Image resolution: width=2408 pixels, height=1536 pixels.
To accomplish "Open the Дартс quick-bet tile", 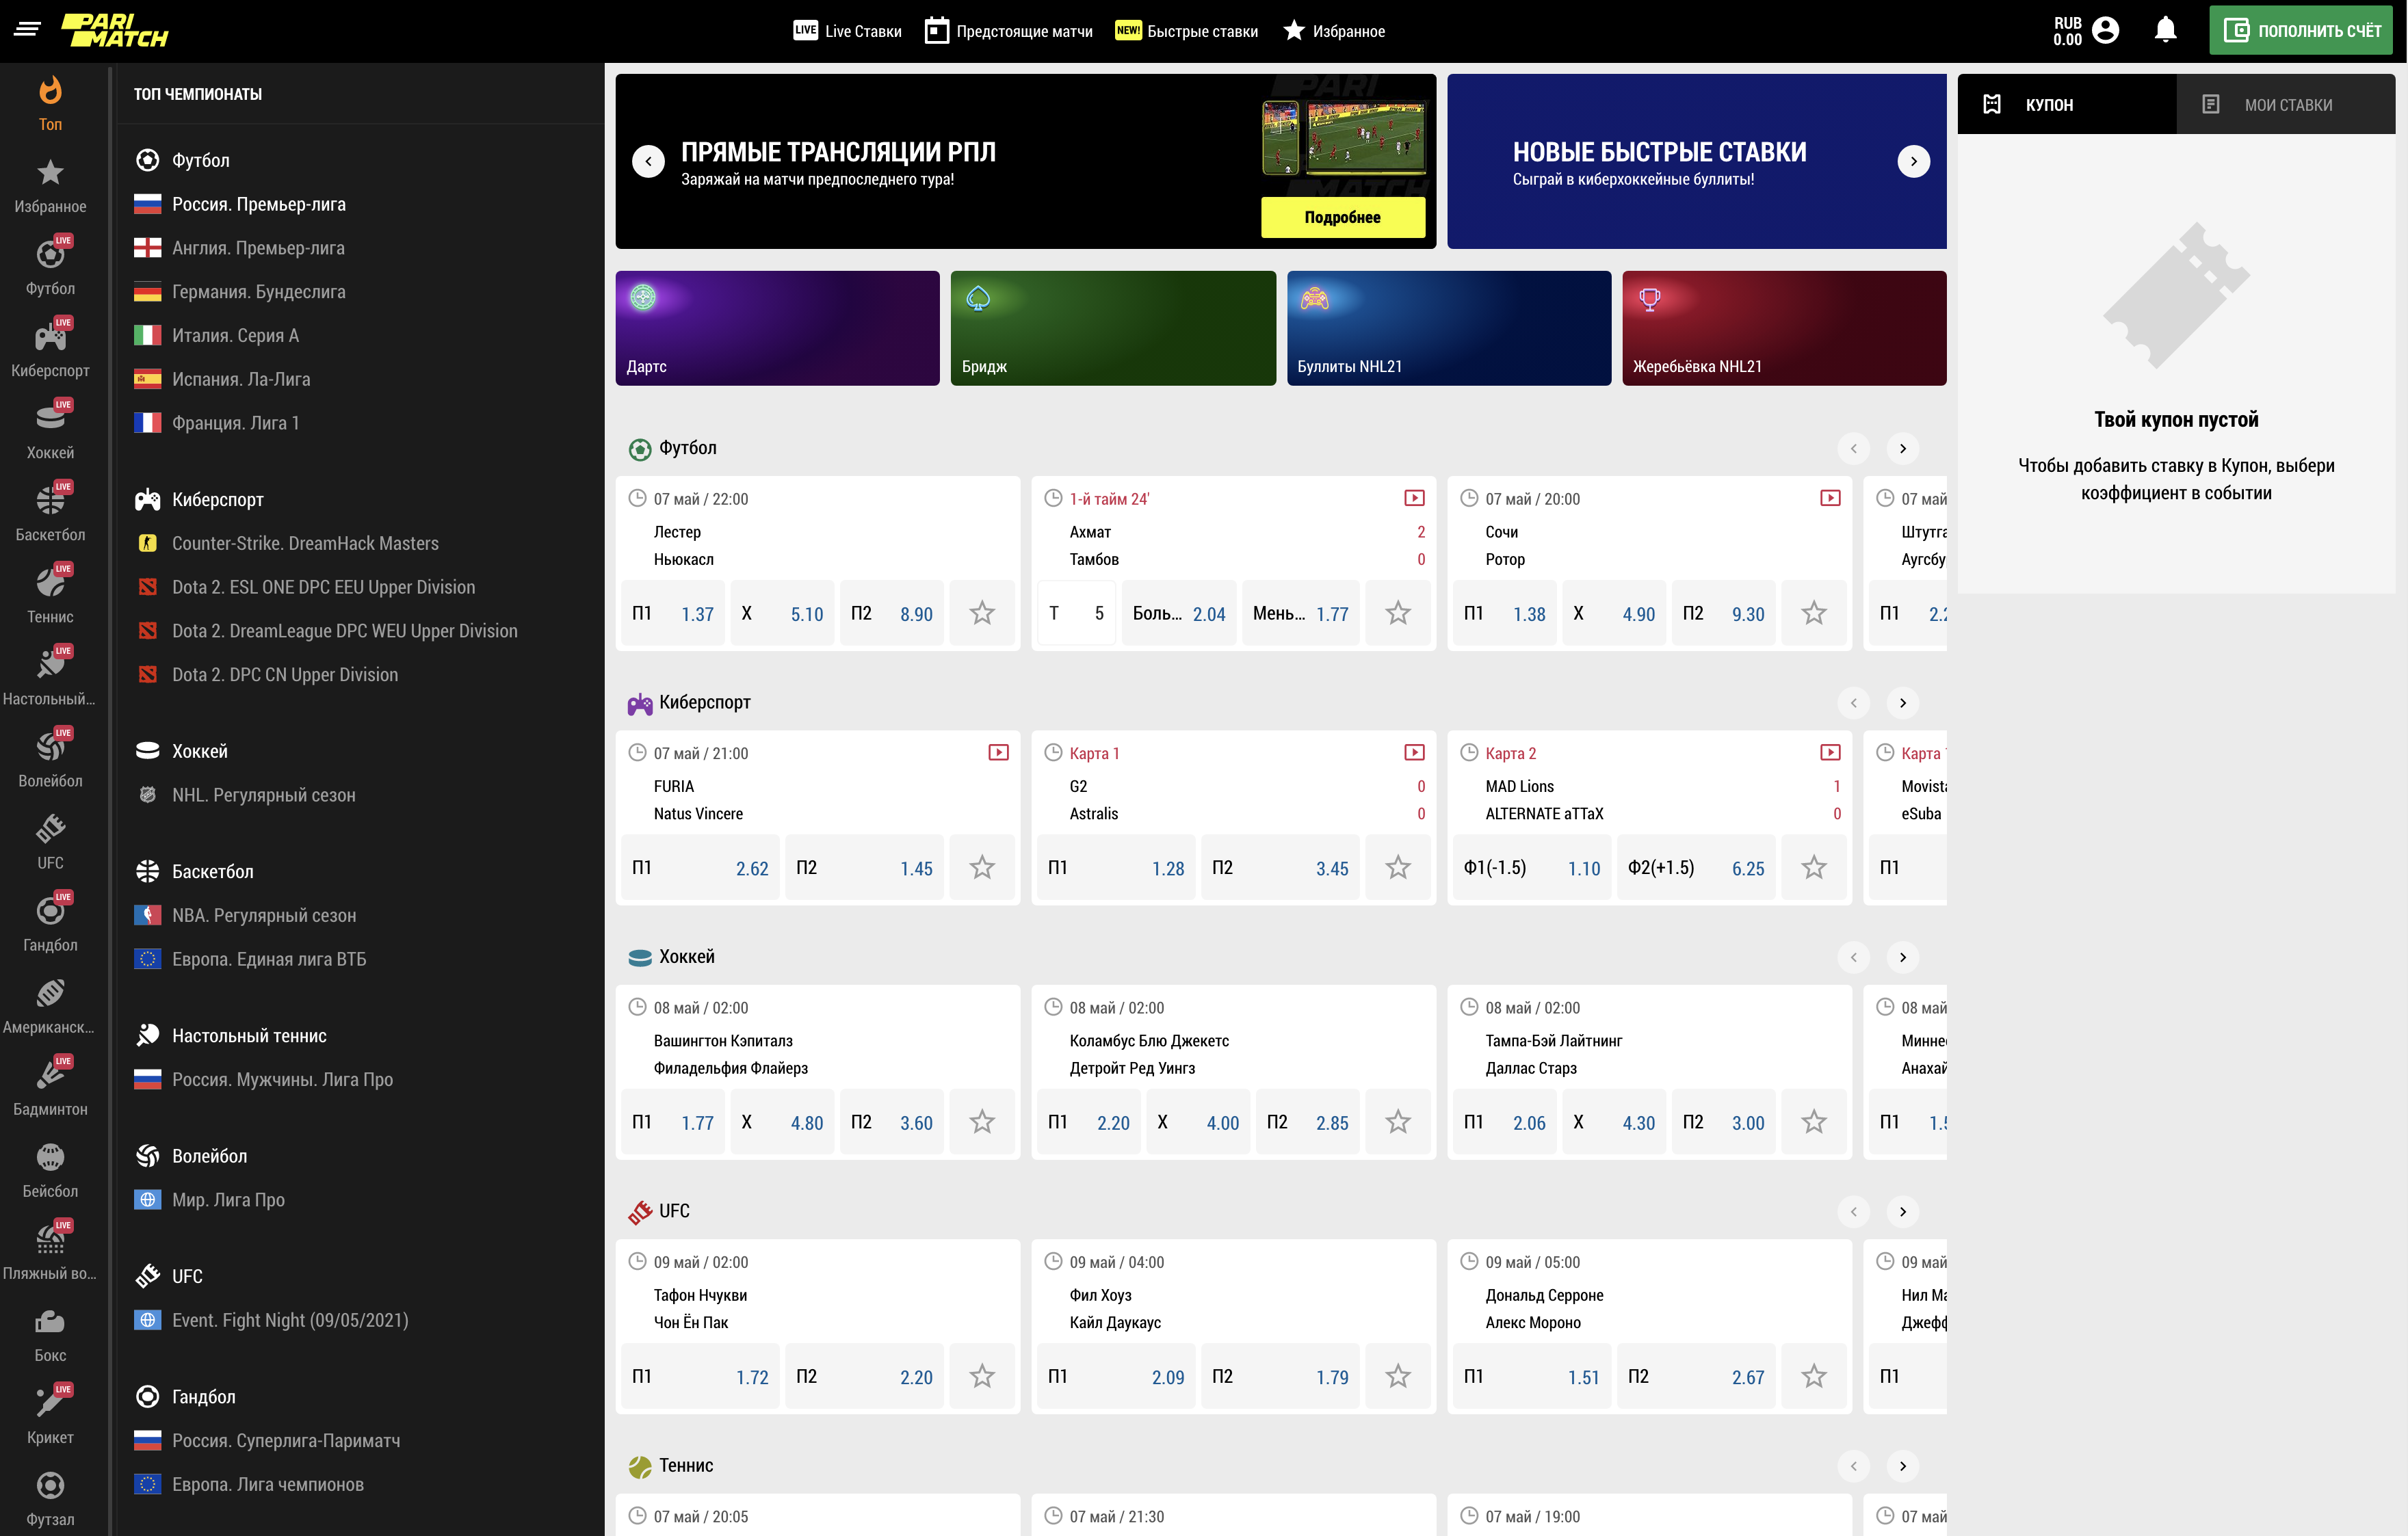I will point(777,328).
